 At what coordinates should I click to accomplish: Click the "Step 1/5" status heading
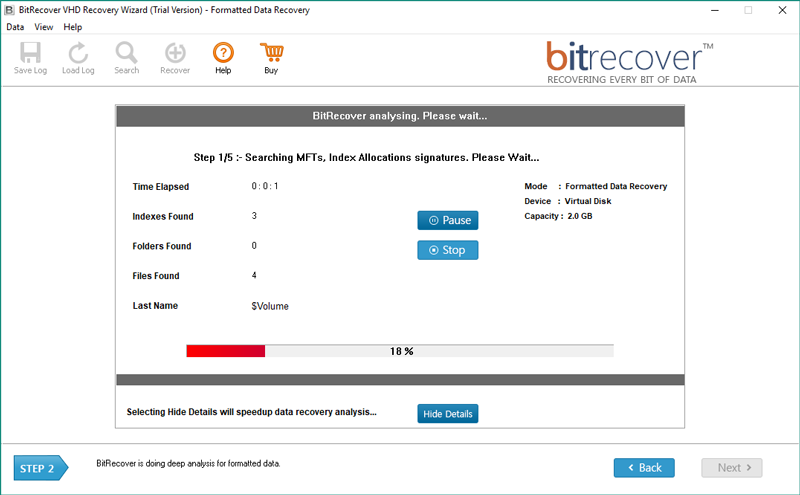366,158
